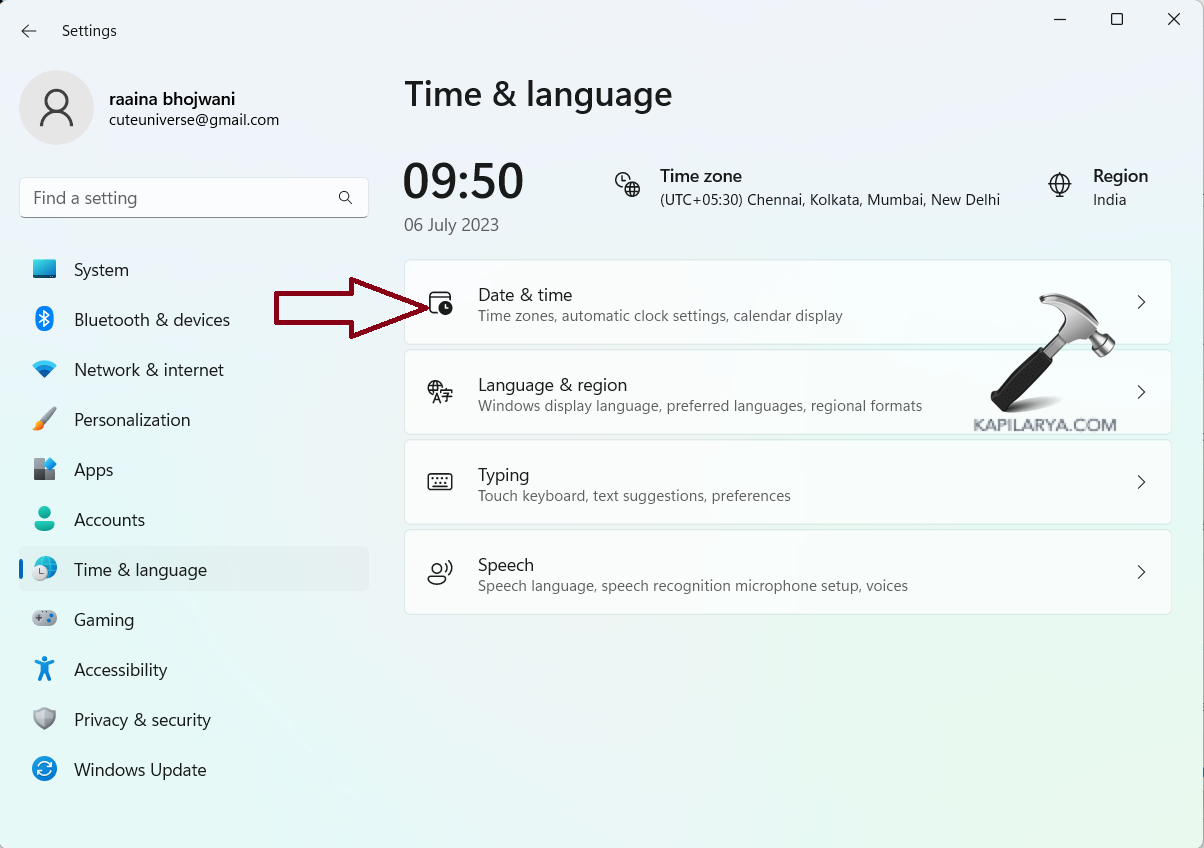Click the Time & language page heading

click(538, 94)
